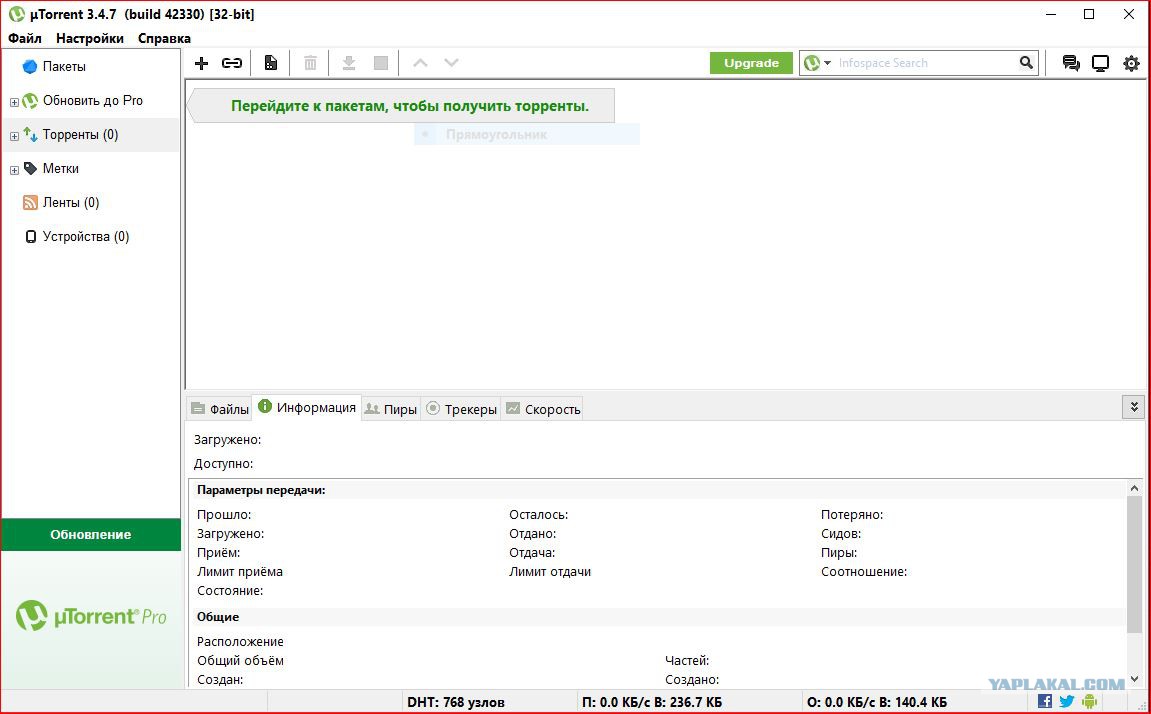
Task: Click download speed status П: 0.0 КБ/с
Action: click(x=652, y=702)
